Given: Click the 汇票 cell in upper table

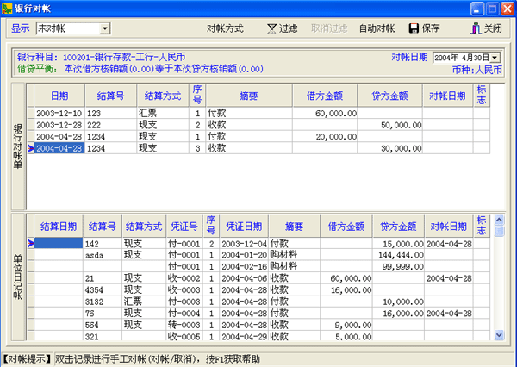Looking at the screenshot, I should tap(163, 113).
